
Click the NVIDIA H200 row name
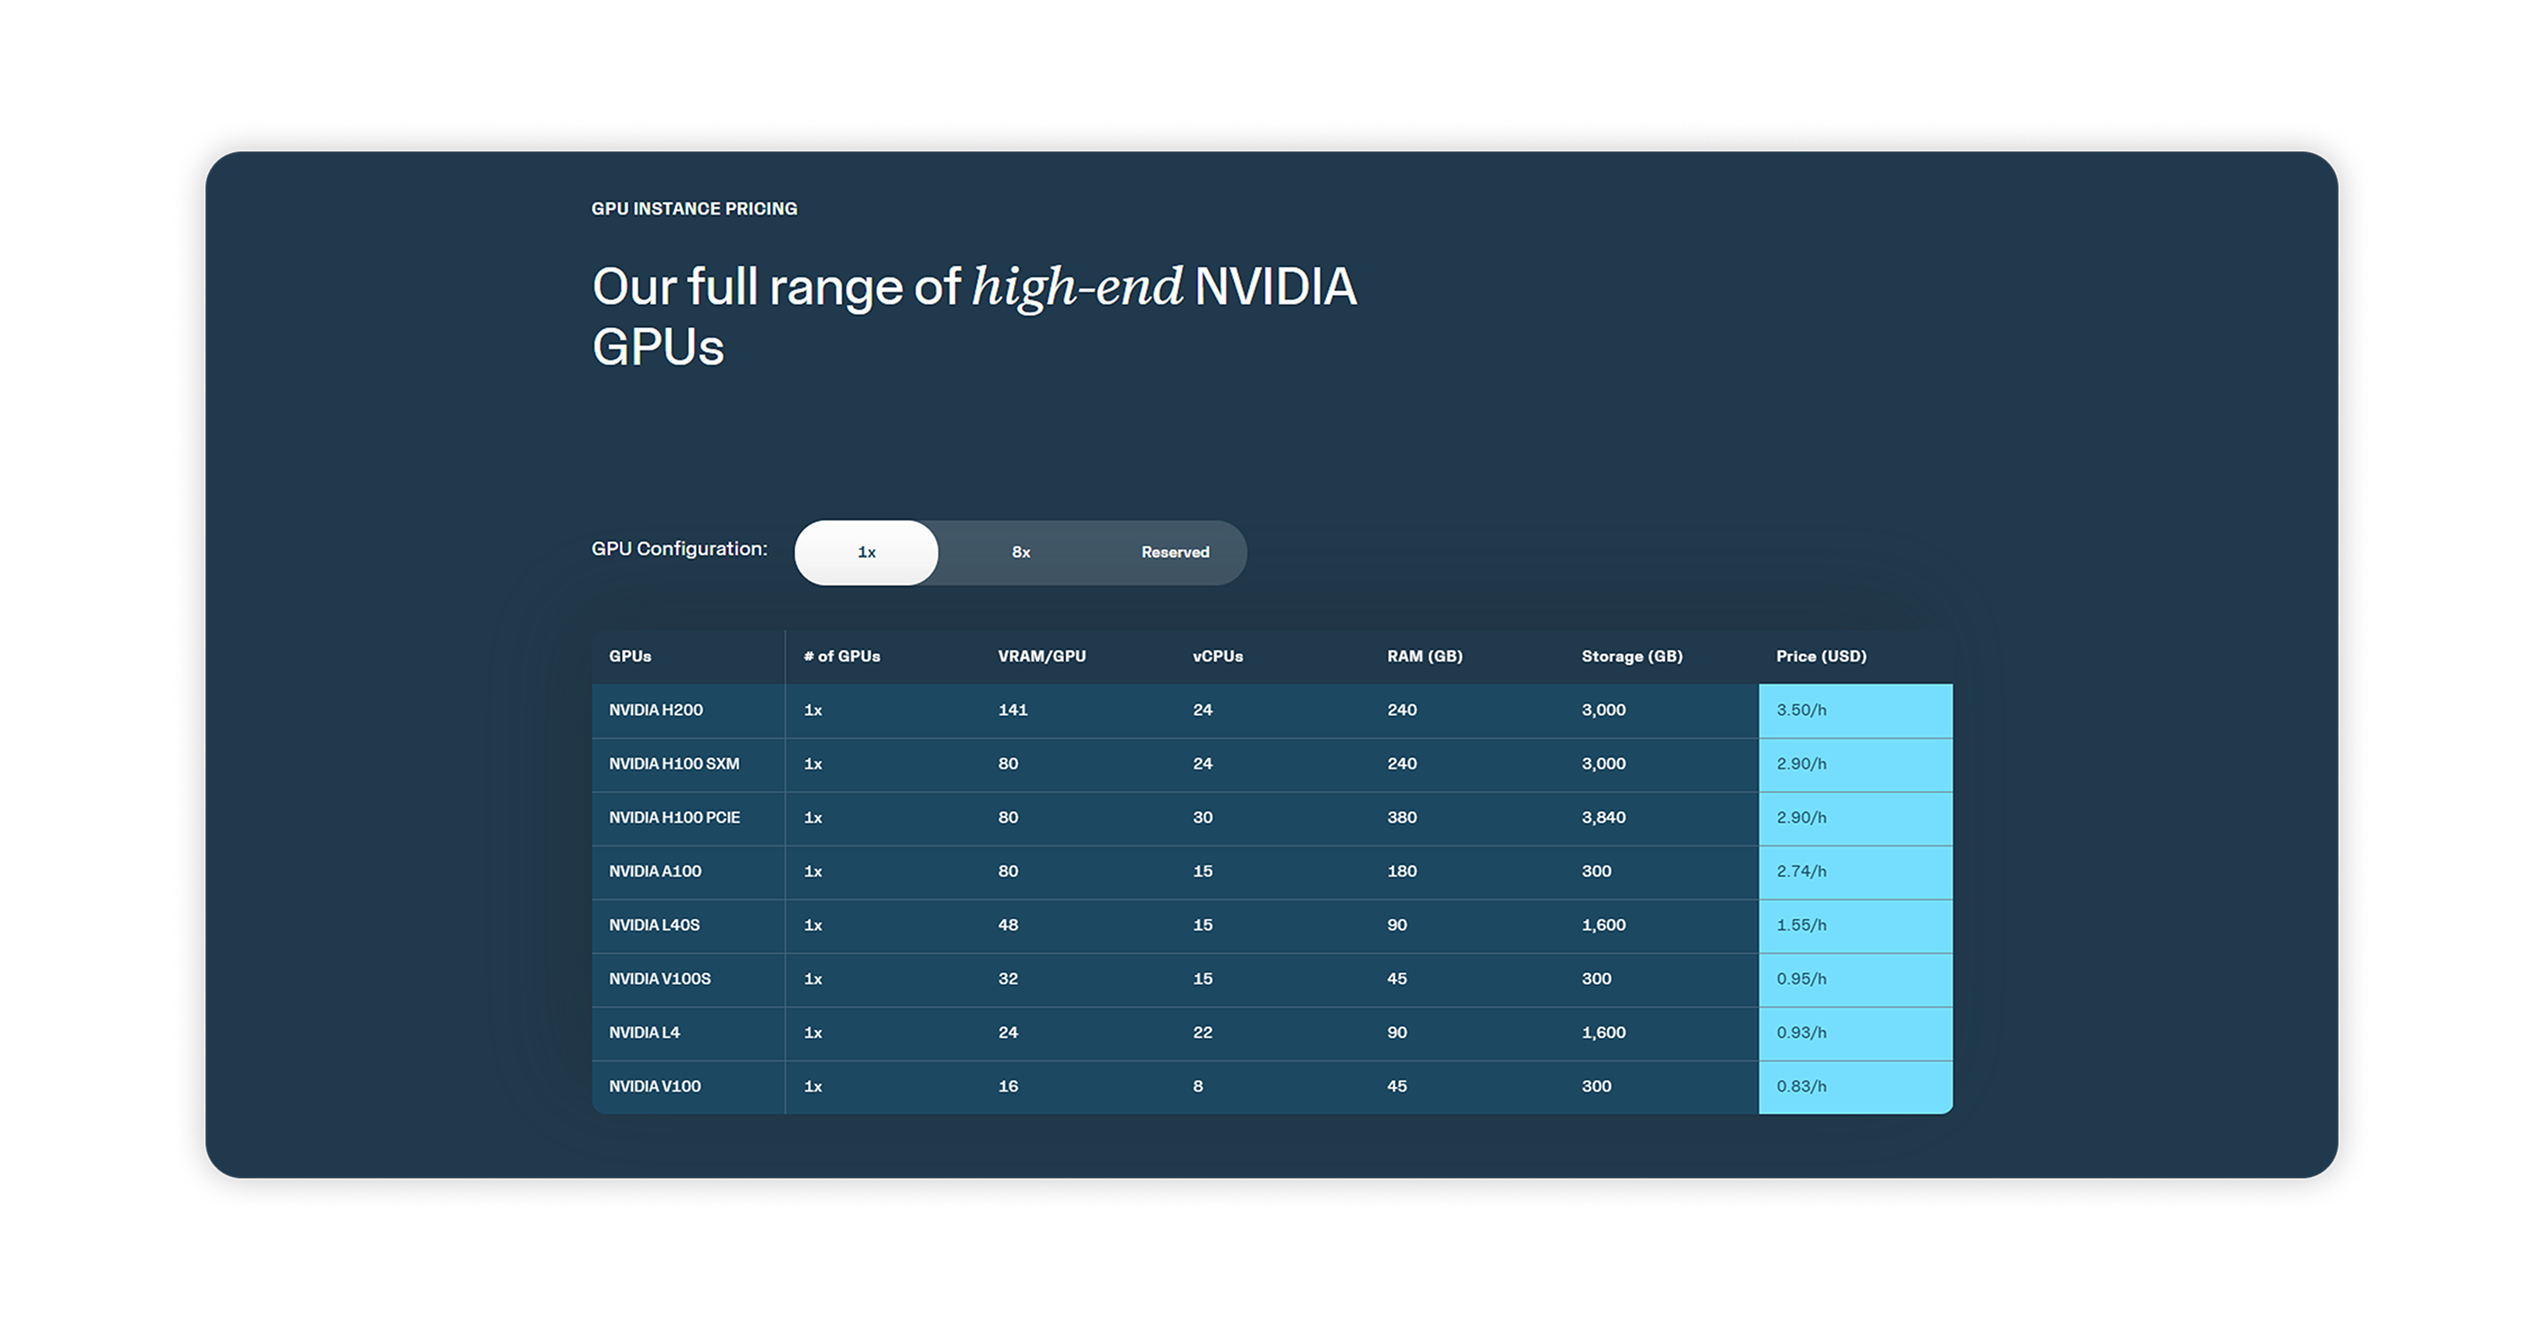click(656, 710)
